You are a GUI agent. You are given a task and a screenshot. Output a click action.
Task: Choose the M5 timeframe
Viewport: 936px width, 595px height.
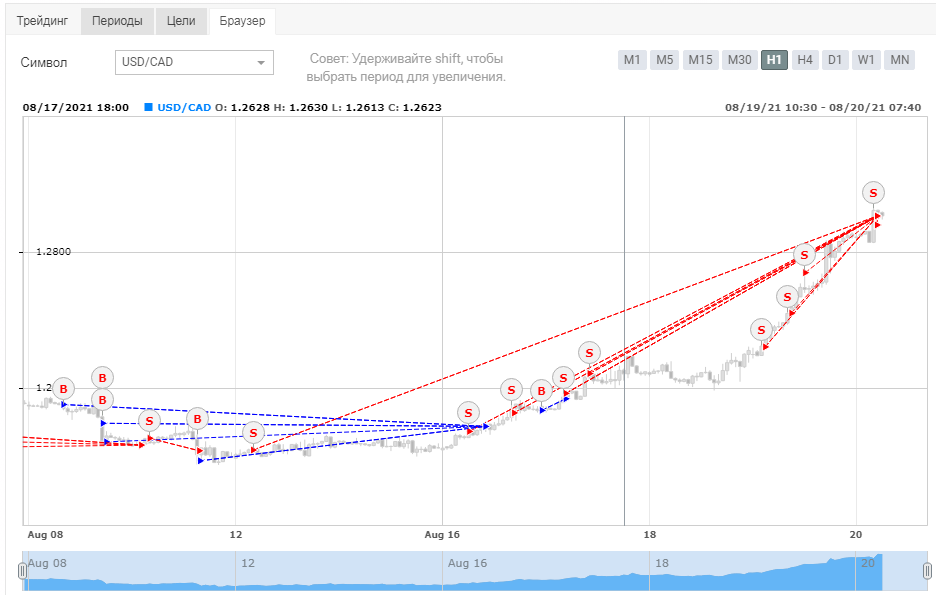[x=664, y=60]
